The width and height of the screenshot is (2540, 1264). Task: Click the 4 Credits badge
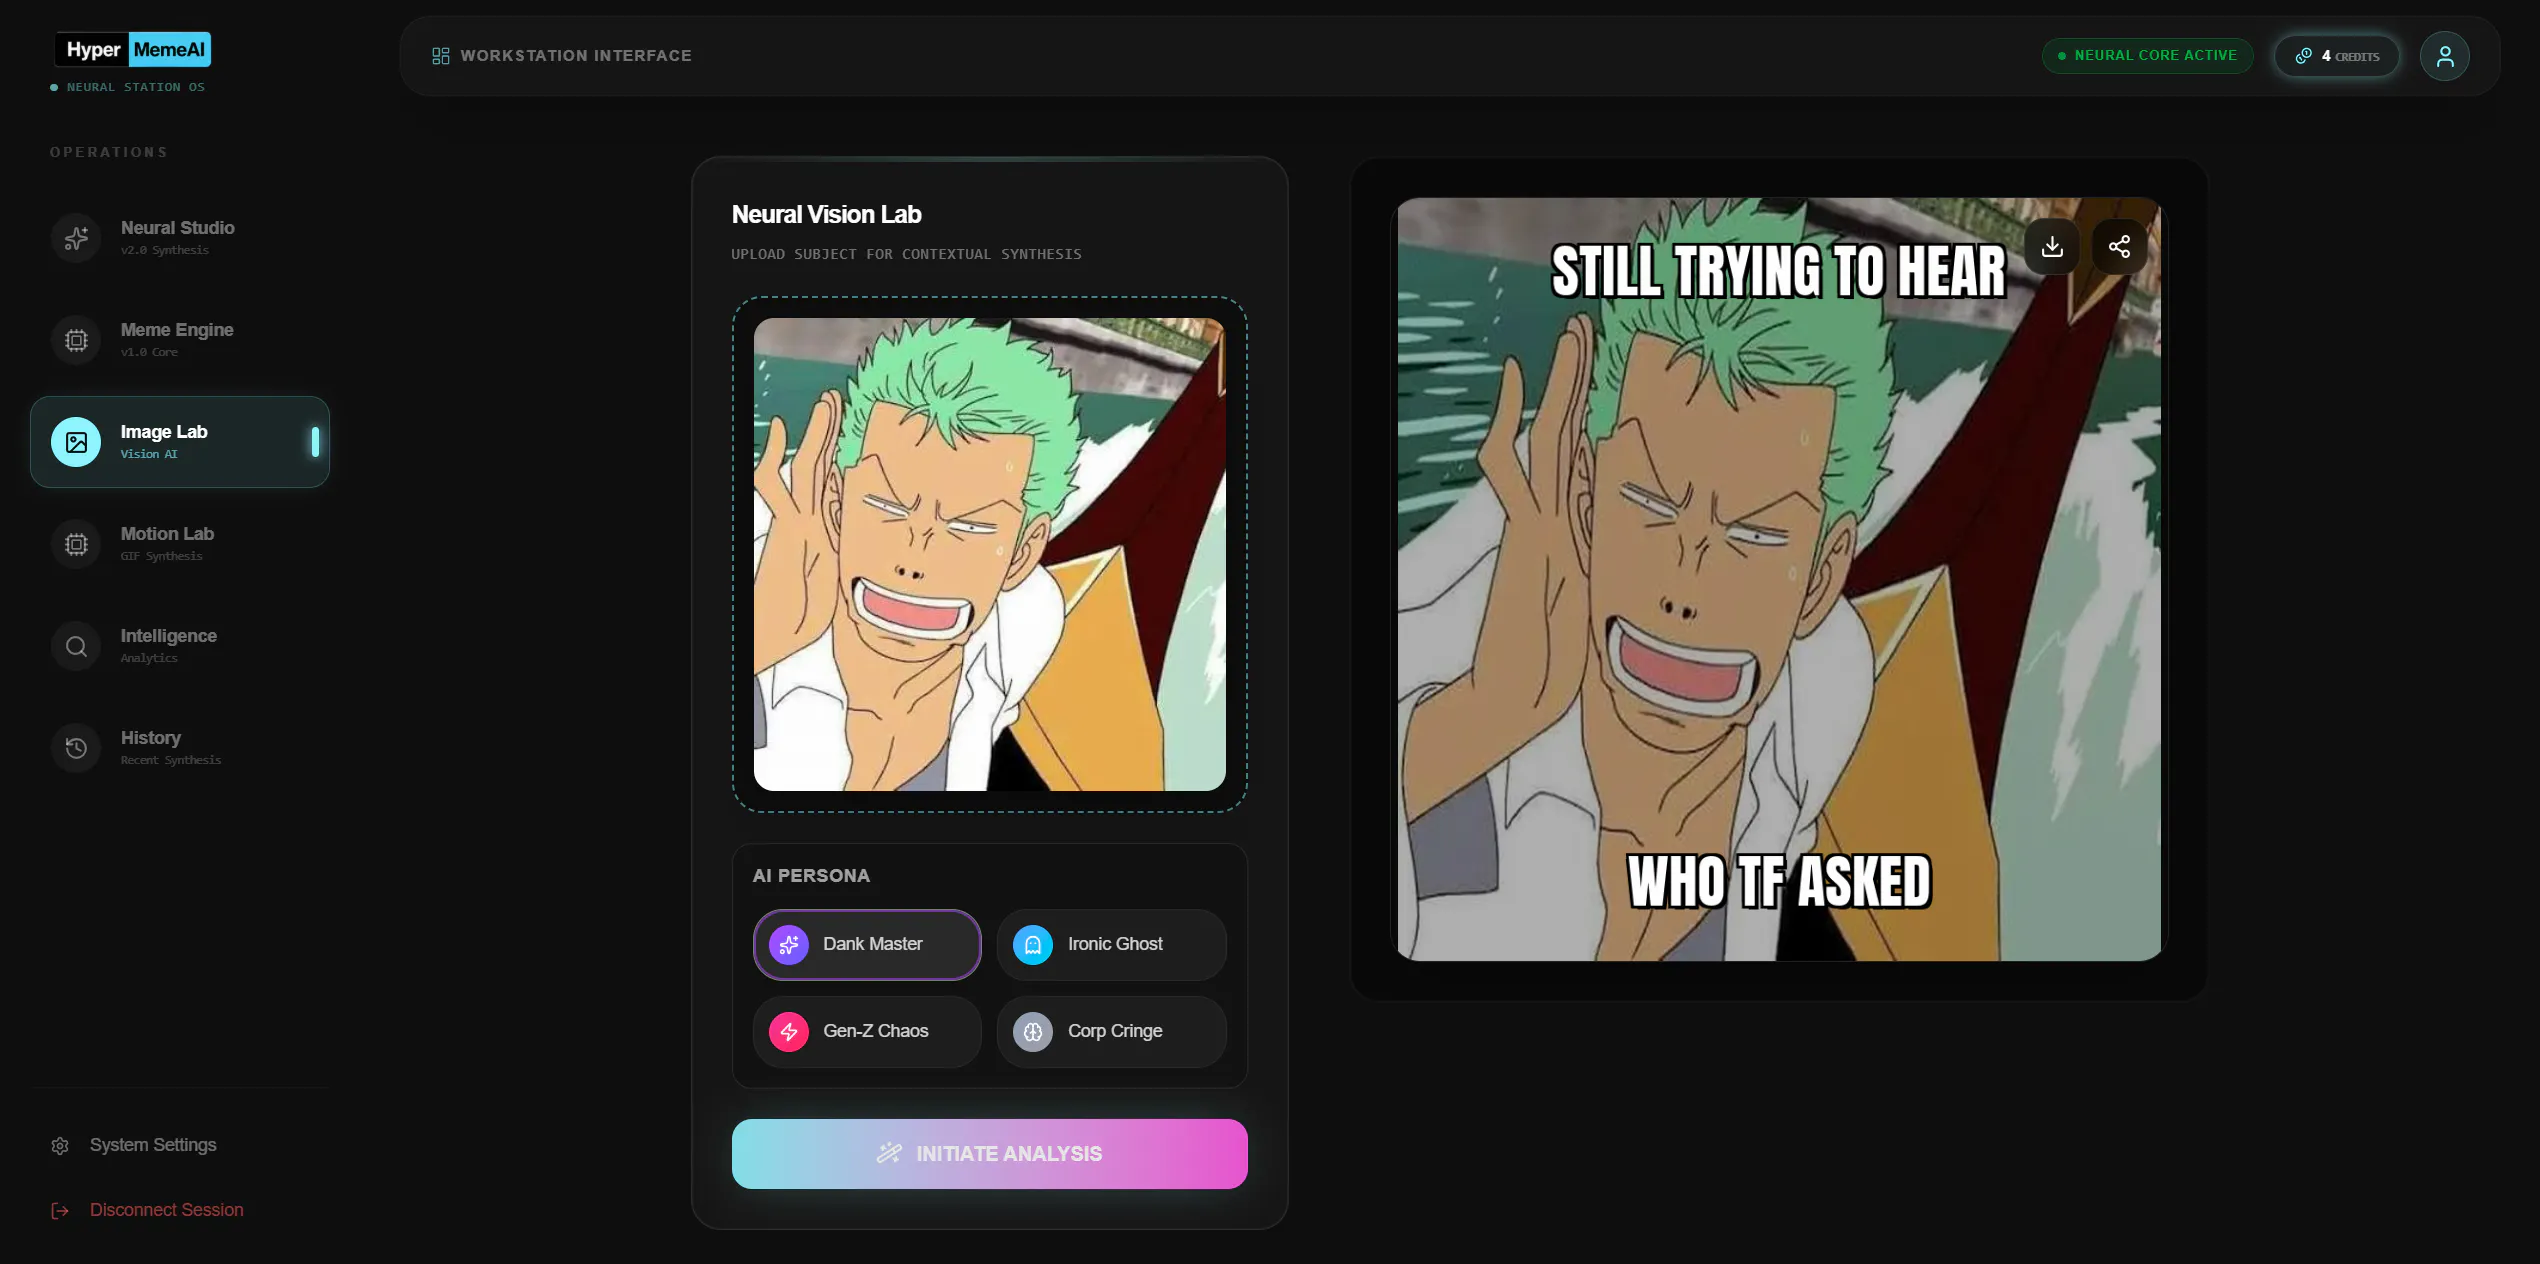coord(2336,56)
